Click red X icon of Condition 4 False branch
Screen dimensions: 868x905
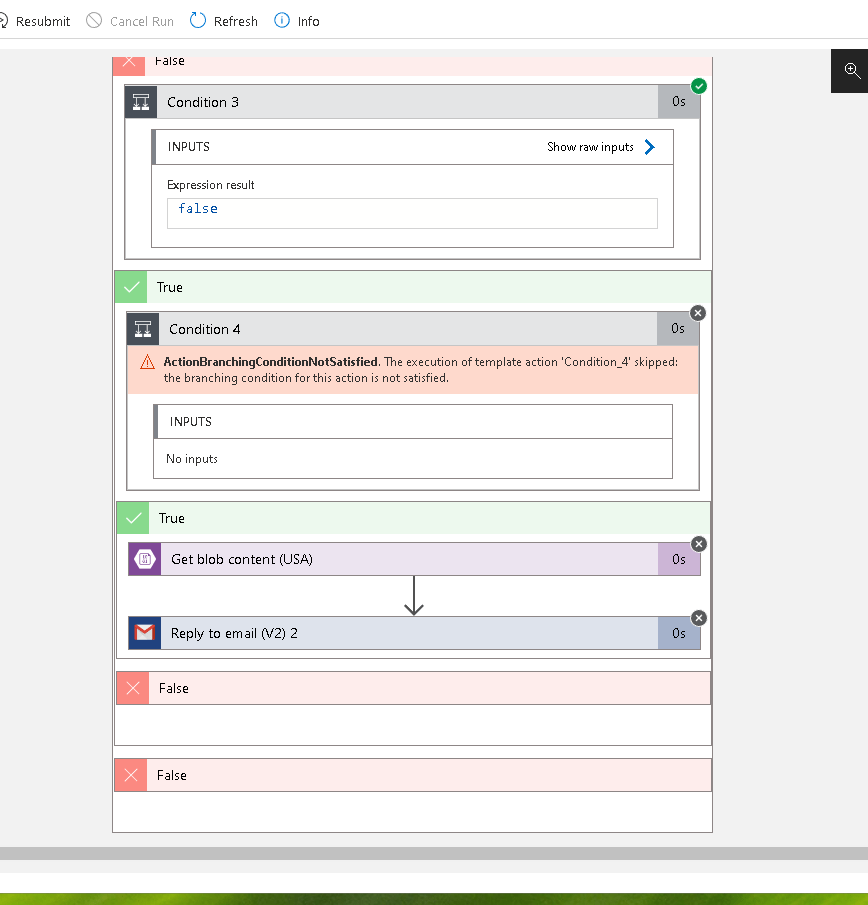pyautogui.click(x=133, y=688)
